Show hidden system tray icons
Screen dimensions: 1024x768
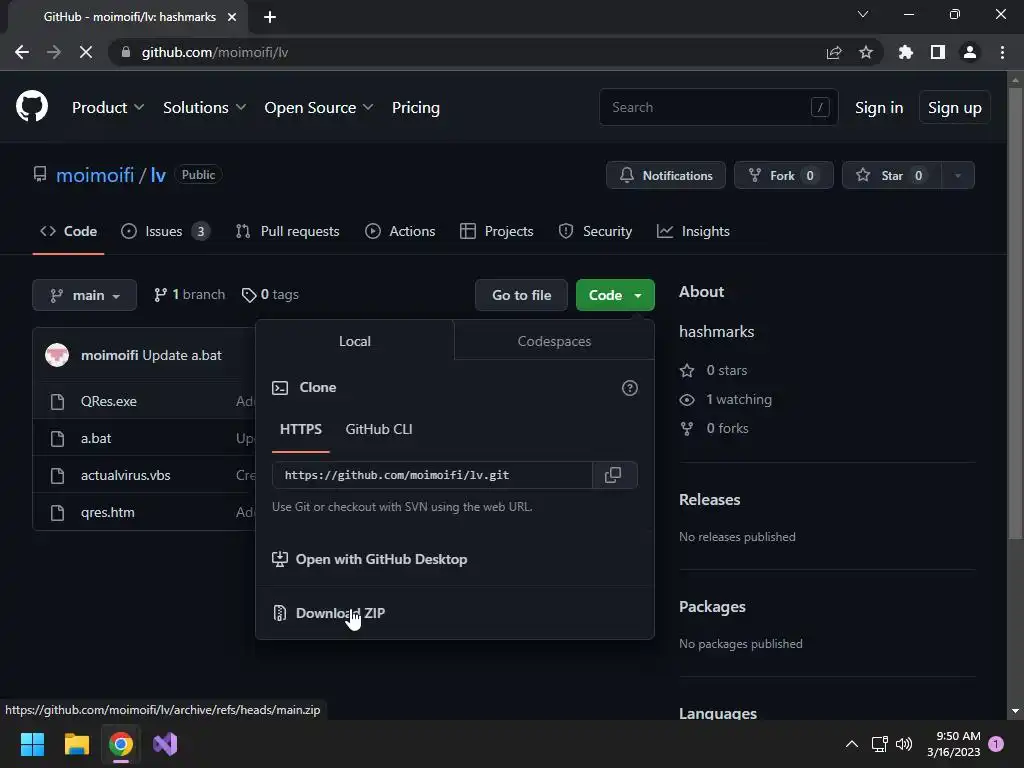pos(852,744)
